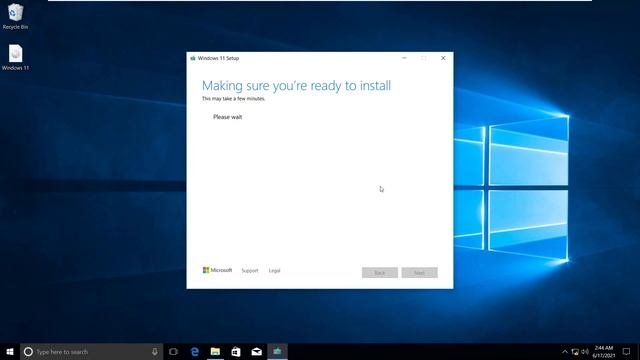Click the 'Please wait' status text
Screen dimensions: 640x360
pyautogui.click(x=227, y=117)
